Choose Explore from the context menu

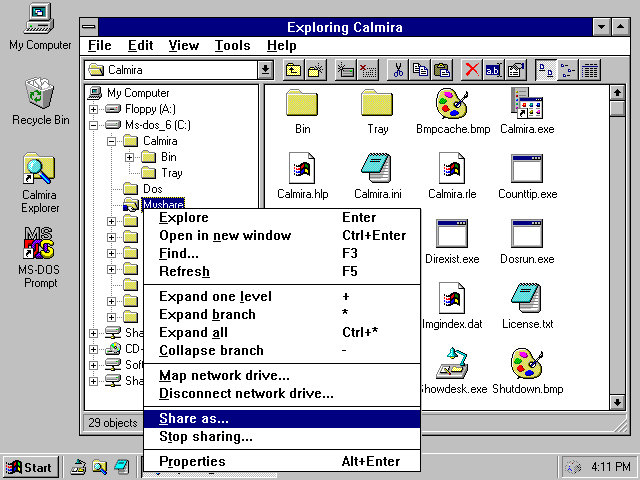(282, 218)
